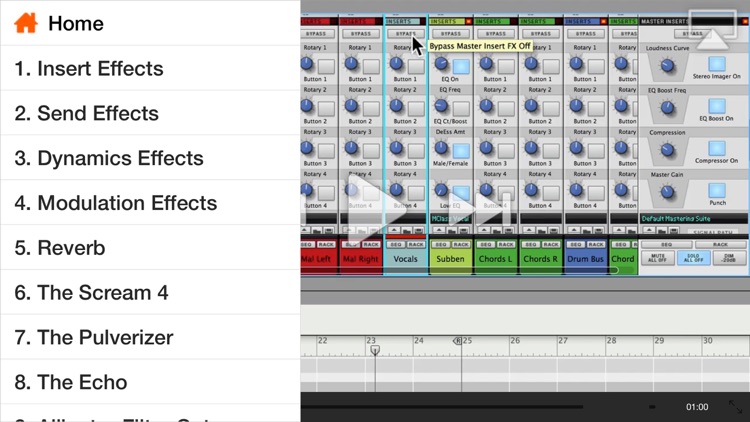Collapse the MASTER INSERTS section header
750x422 pixels.
(694, 22)
